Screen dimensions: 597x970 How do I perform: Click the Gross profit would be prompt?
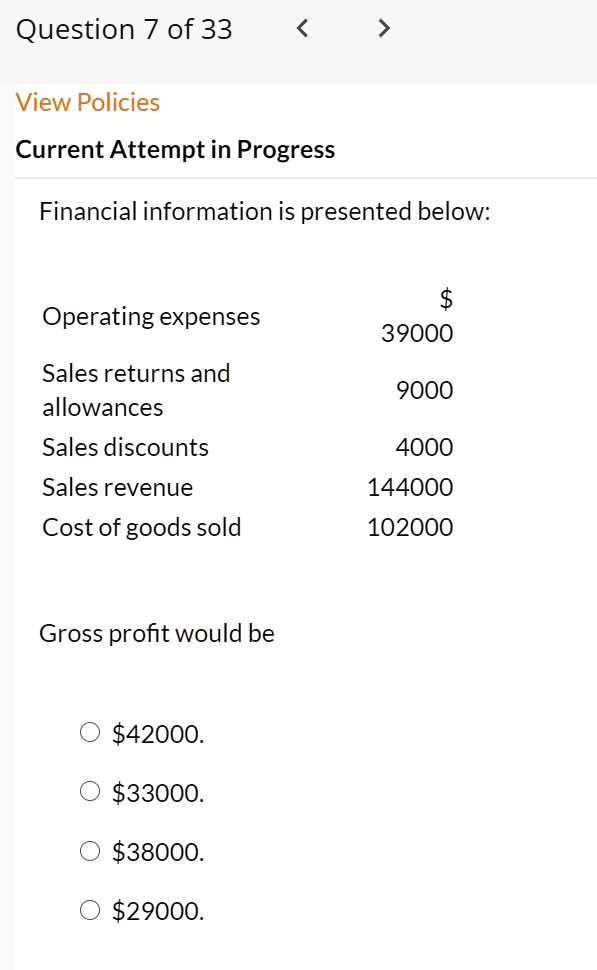[x=157, y=633]
